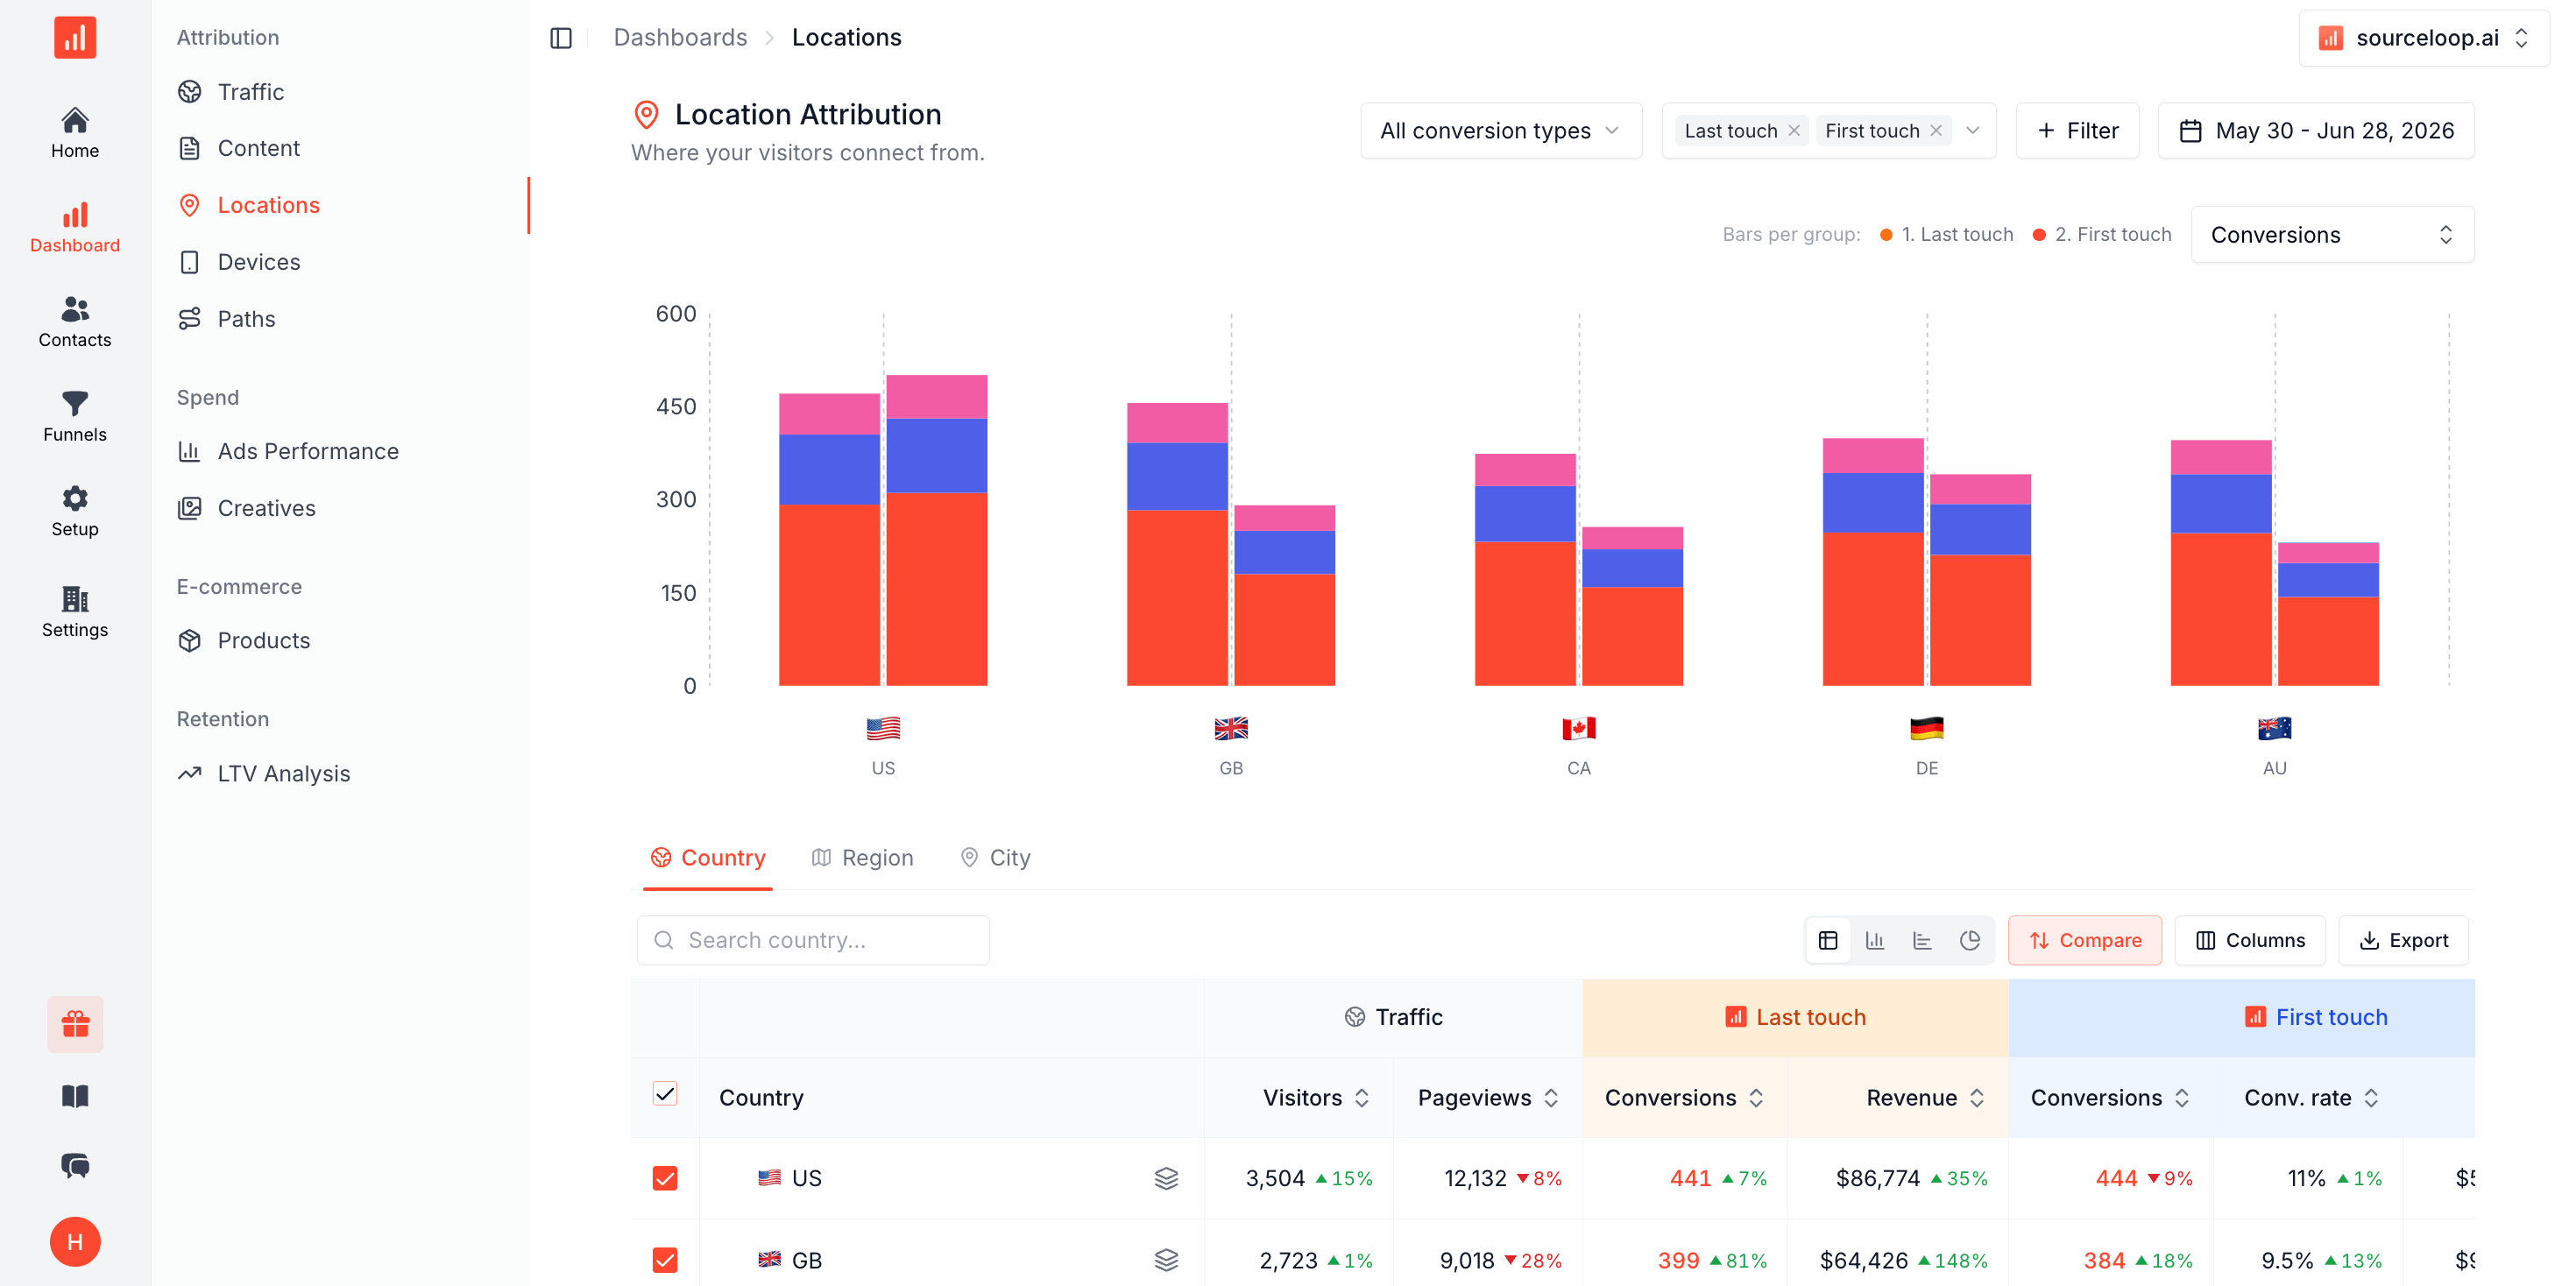Click the Last touch column group header
Image resolution: width=2576 pixels, height=1286 pixels.
click(x=1795, y=1017)
